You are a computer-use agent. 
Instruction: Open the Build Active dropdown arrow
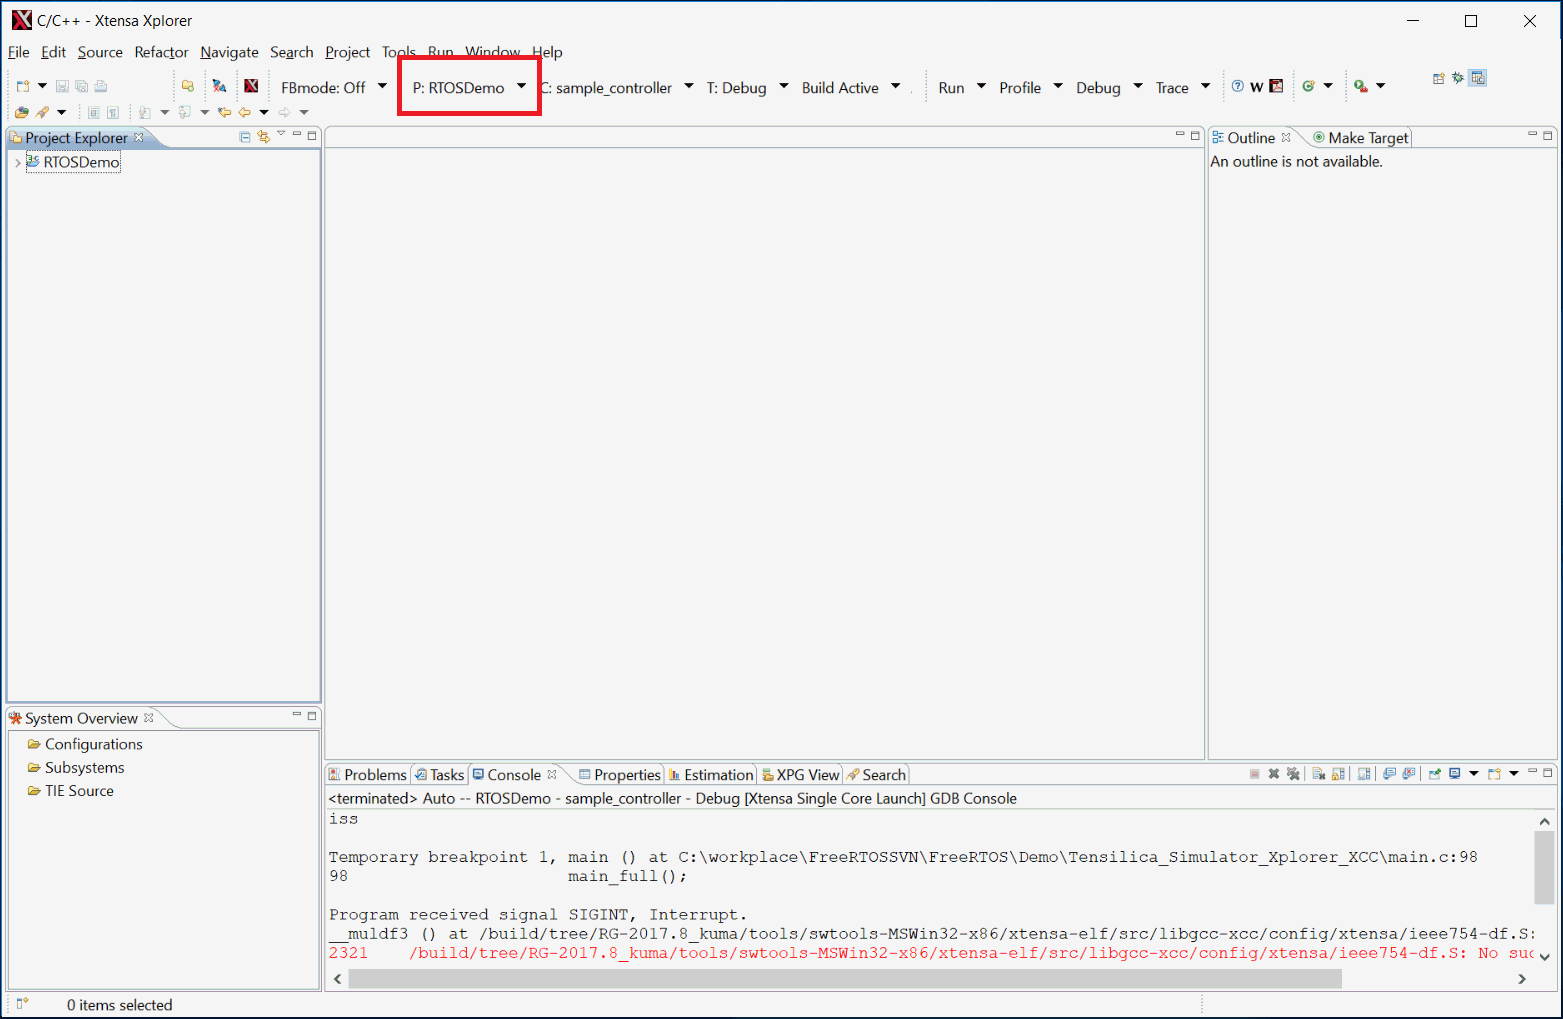pyautogui.click(x=896, y=86)
